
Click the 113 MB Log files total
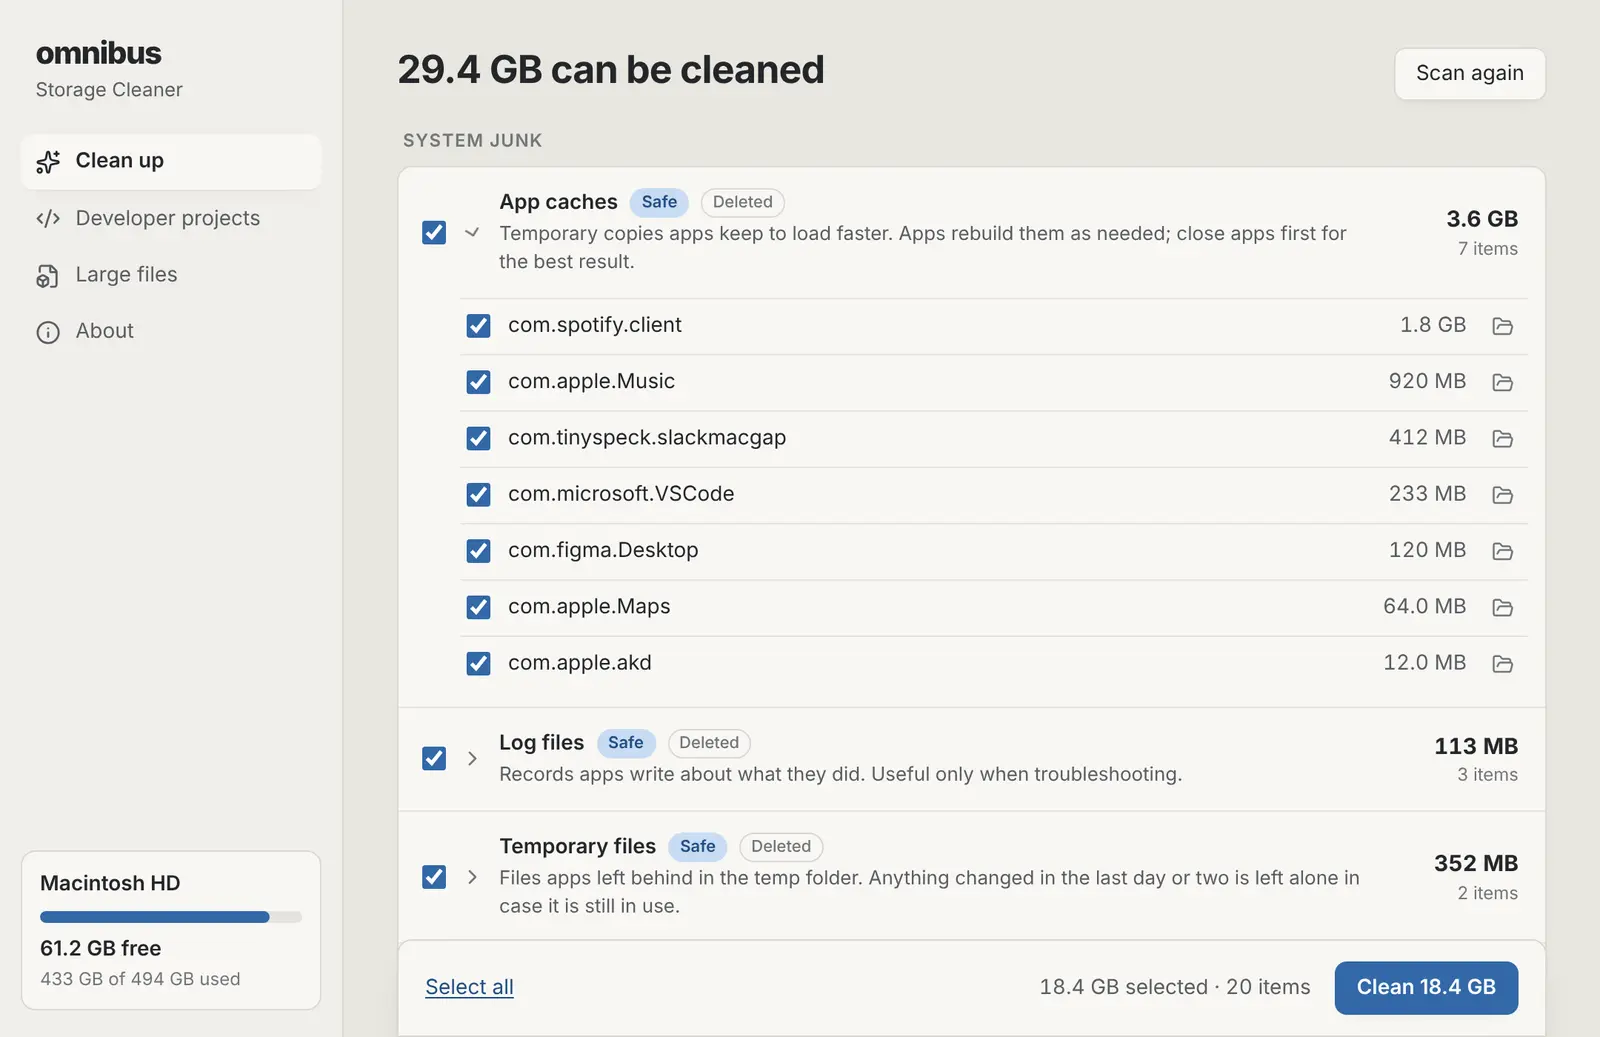1476,746
